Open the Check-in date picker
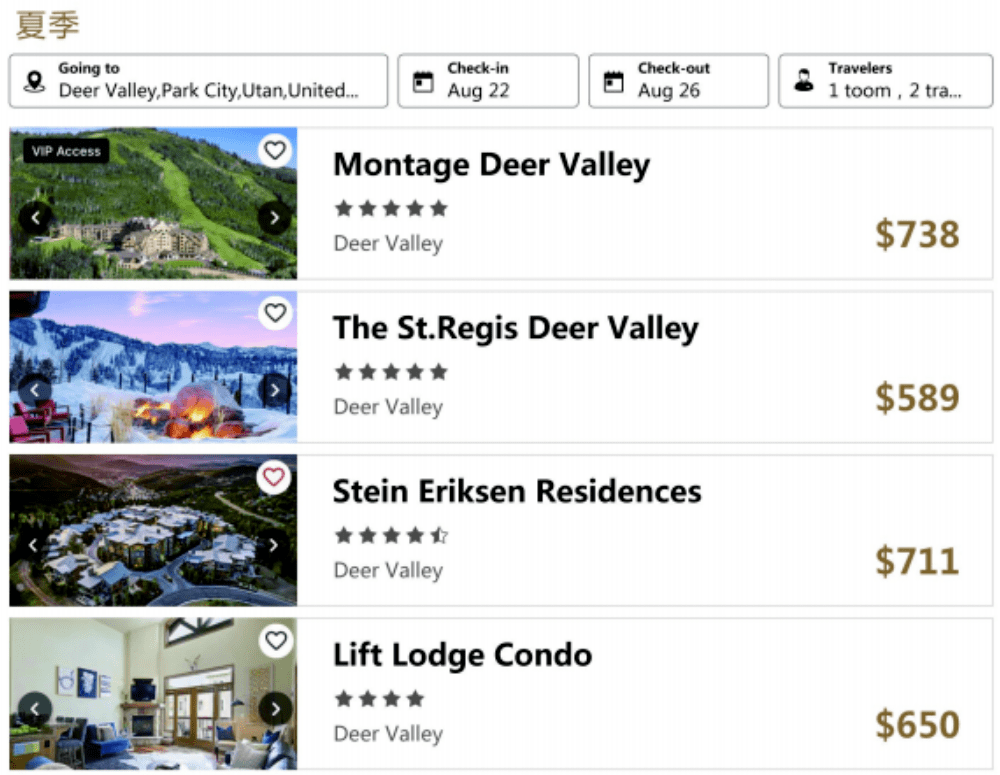The image size is (1000, 775). coord(488,81)
